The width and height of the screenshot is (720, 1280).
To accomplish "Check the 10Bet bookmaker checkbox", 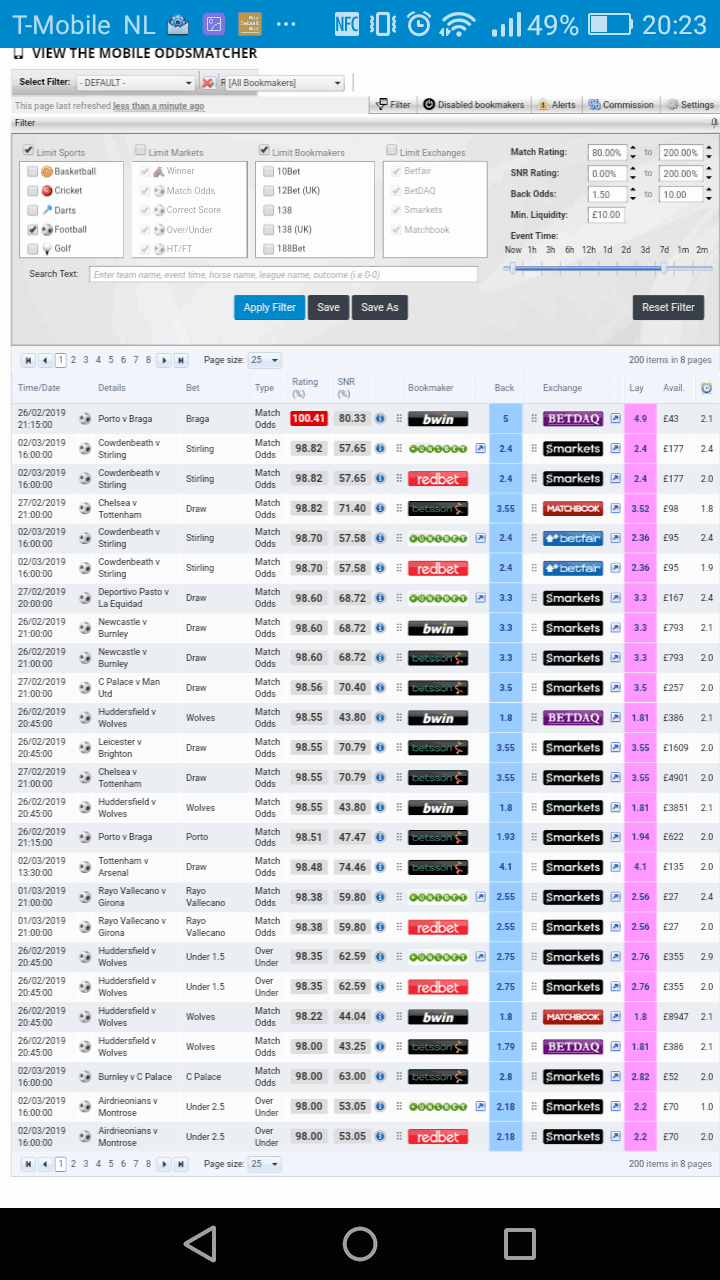I will click(x=268, y=171).
